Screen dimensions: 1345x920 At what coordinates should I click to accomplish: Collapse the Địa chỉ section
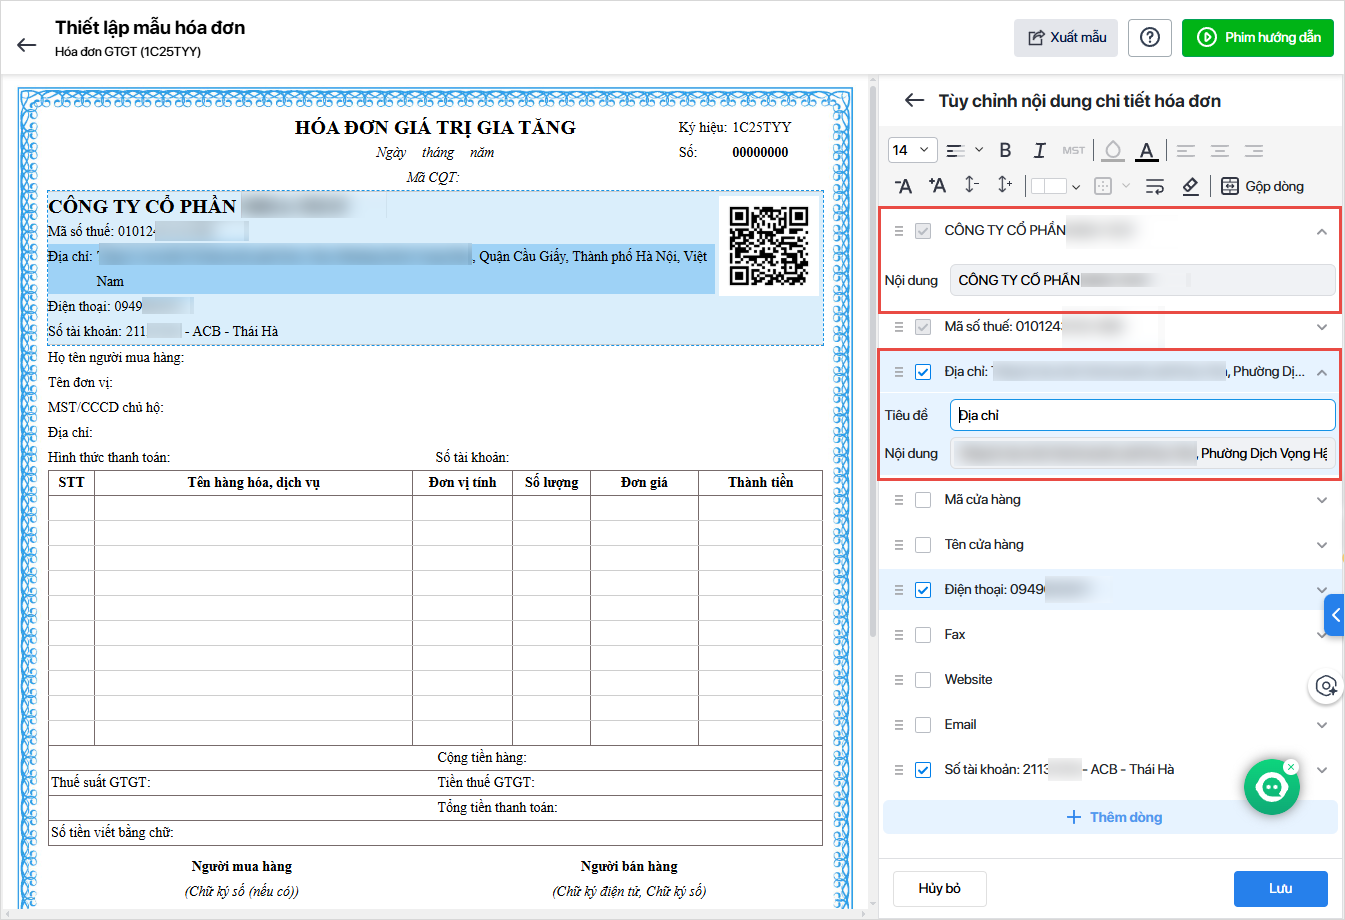click(x=1321, y=372)
